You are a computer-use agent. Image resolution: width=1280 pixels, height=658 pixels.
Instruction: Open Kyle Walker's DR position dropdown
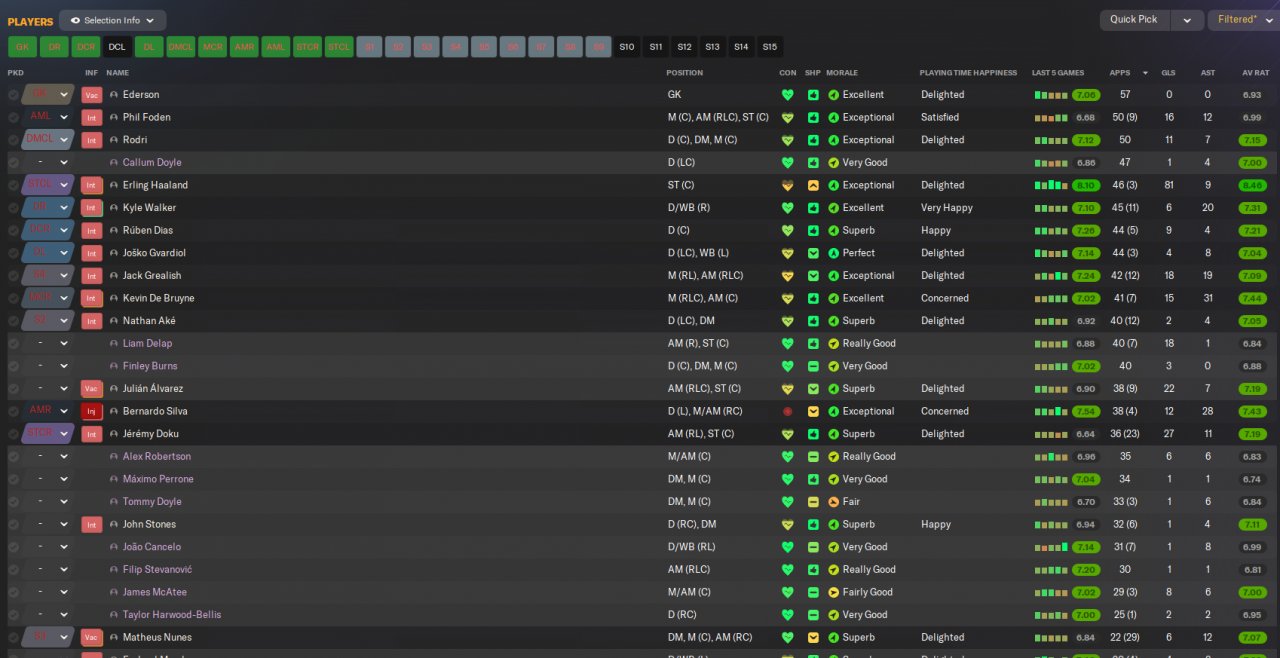pyautogui.click(x=48, y=208)
